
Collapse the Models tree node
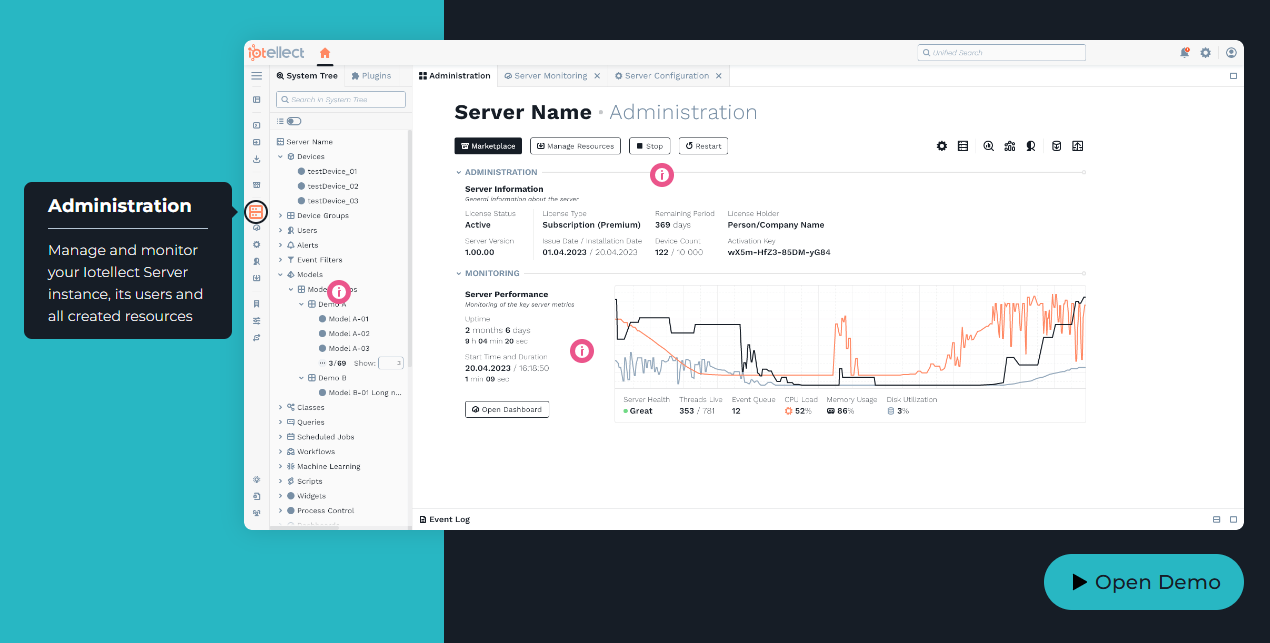[281, 275]
